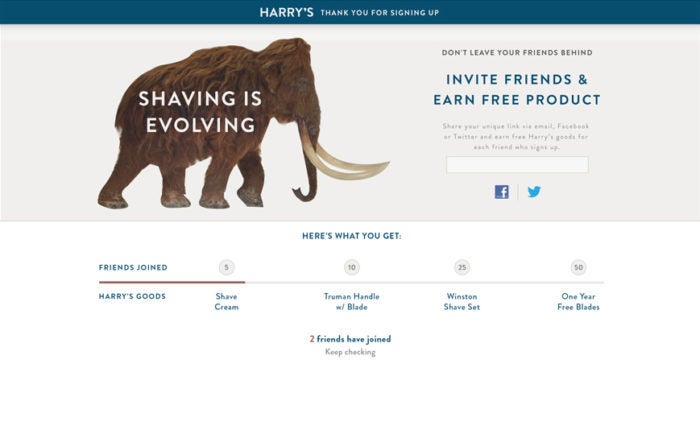Image resolution: width=700 pixels, height=438 pixels.
Task: Click the Shave Cream reward label
Action: 226,302
